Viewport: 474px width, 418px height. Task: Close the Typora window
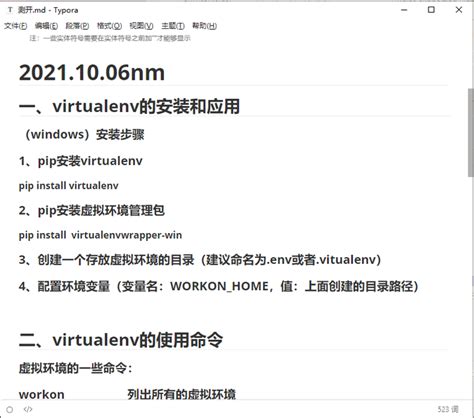pos(459,10)
